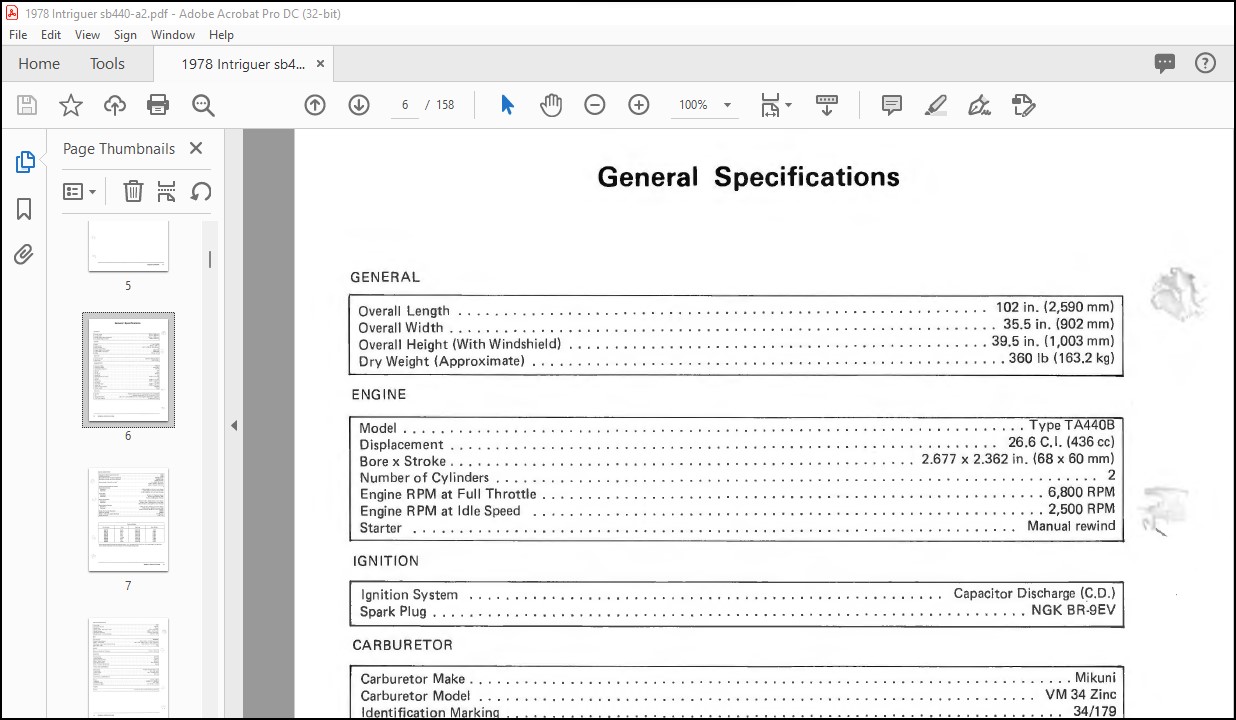Open the Attachments paperclip panel
Image resolution: width=1236 pixels, height=720 pixels.
[25, 255]
